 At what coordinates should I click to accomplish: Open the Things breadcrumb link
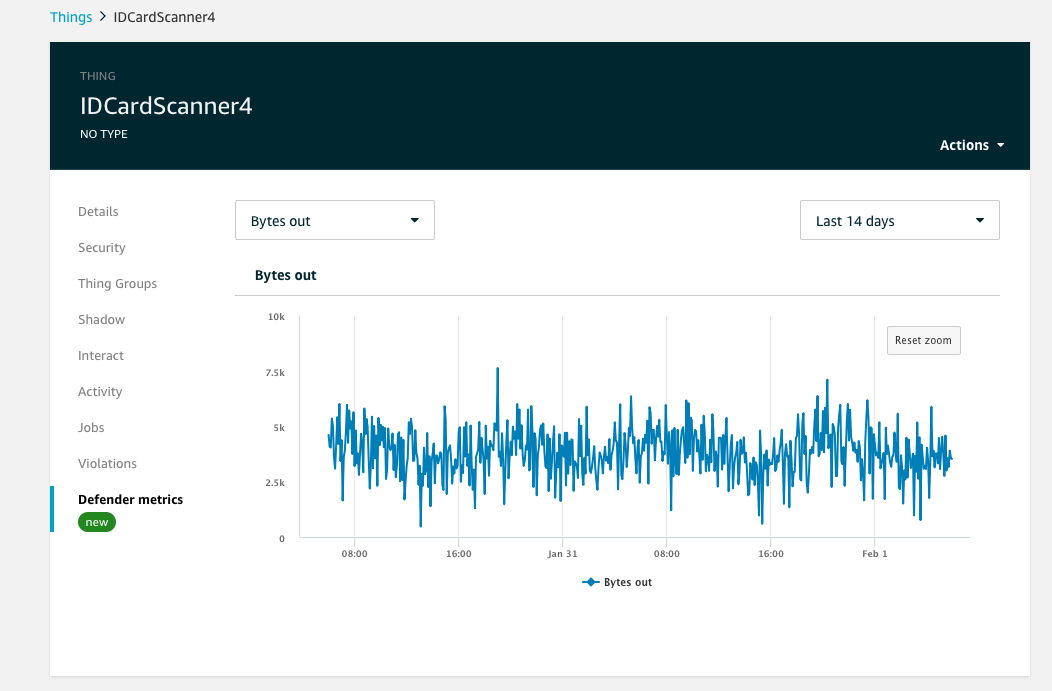tap(70, 17)
